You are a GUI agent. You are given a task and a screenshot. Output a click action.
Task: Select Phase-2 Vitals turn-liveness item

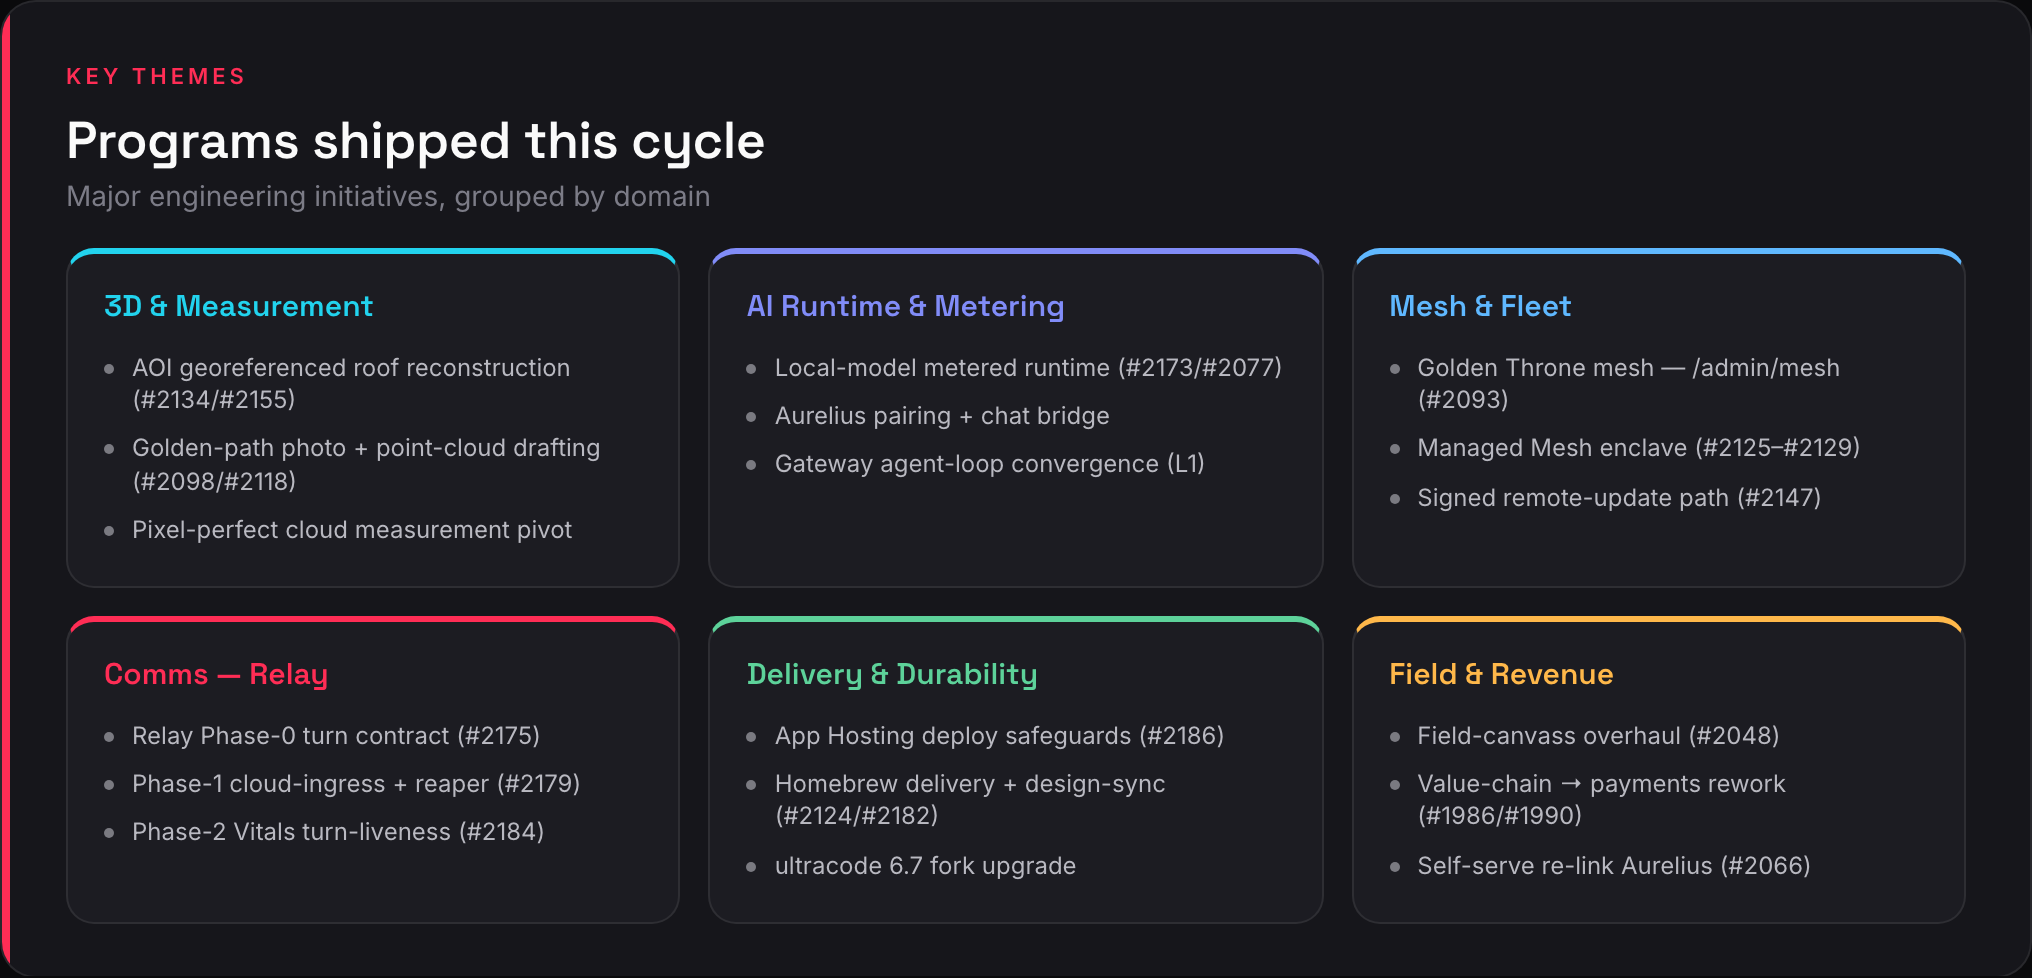[x=338, y=832]
